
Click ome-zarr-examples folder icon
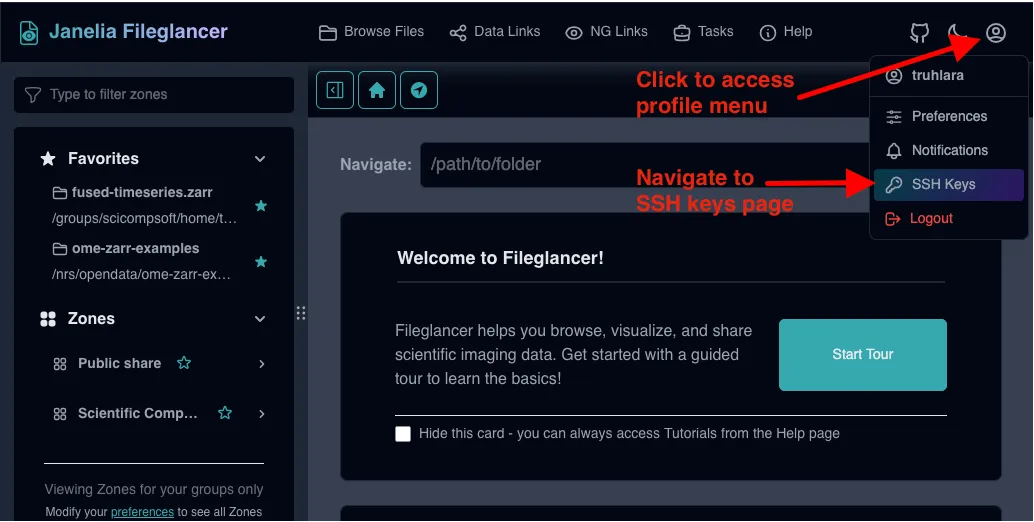(x=60, y=249)
